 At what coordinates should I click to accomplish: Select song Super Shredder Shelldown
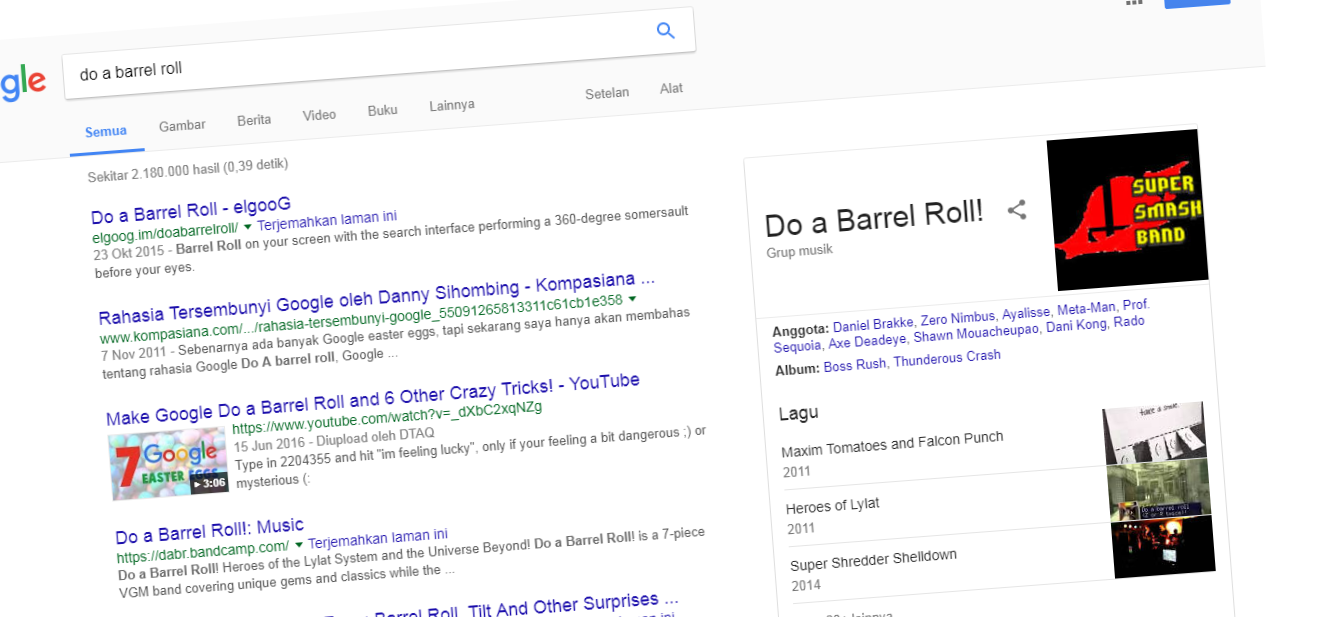click(x=874, y=560)
